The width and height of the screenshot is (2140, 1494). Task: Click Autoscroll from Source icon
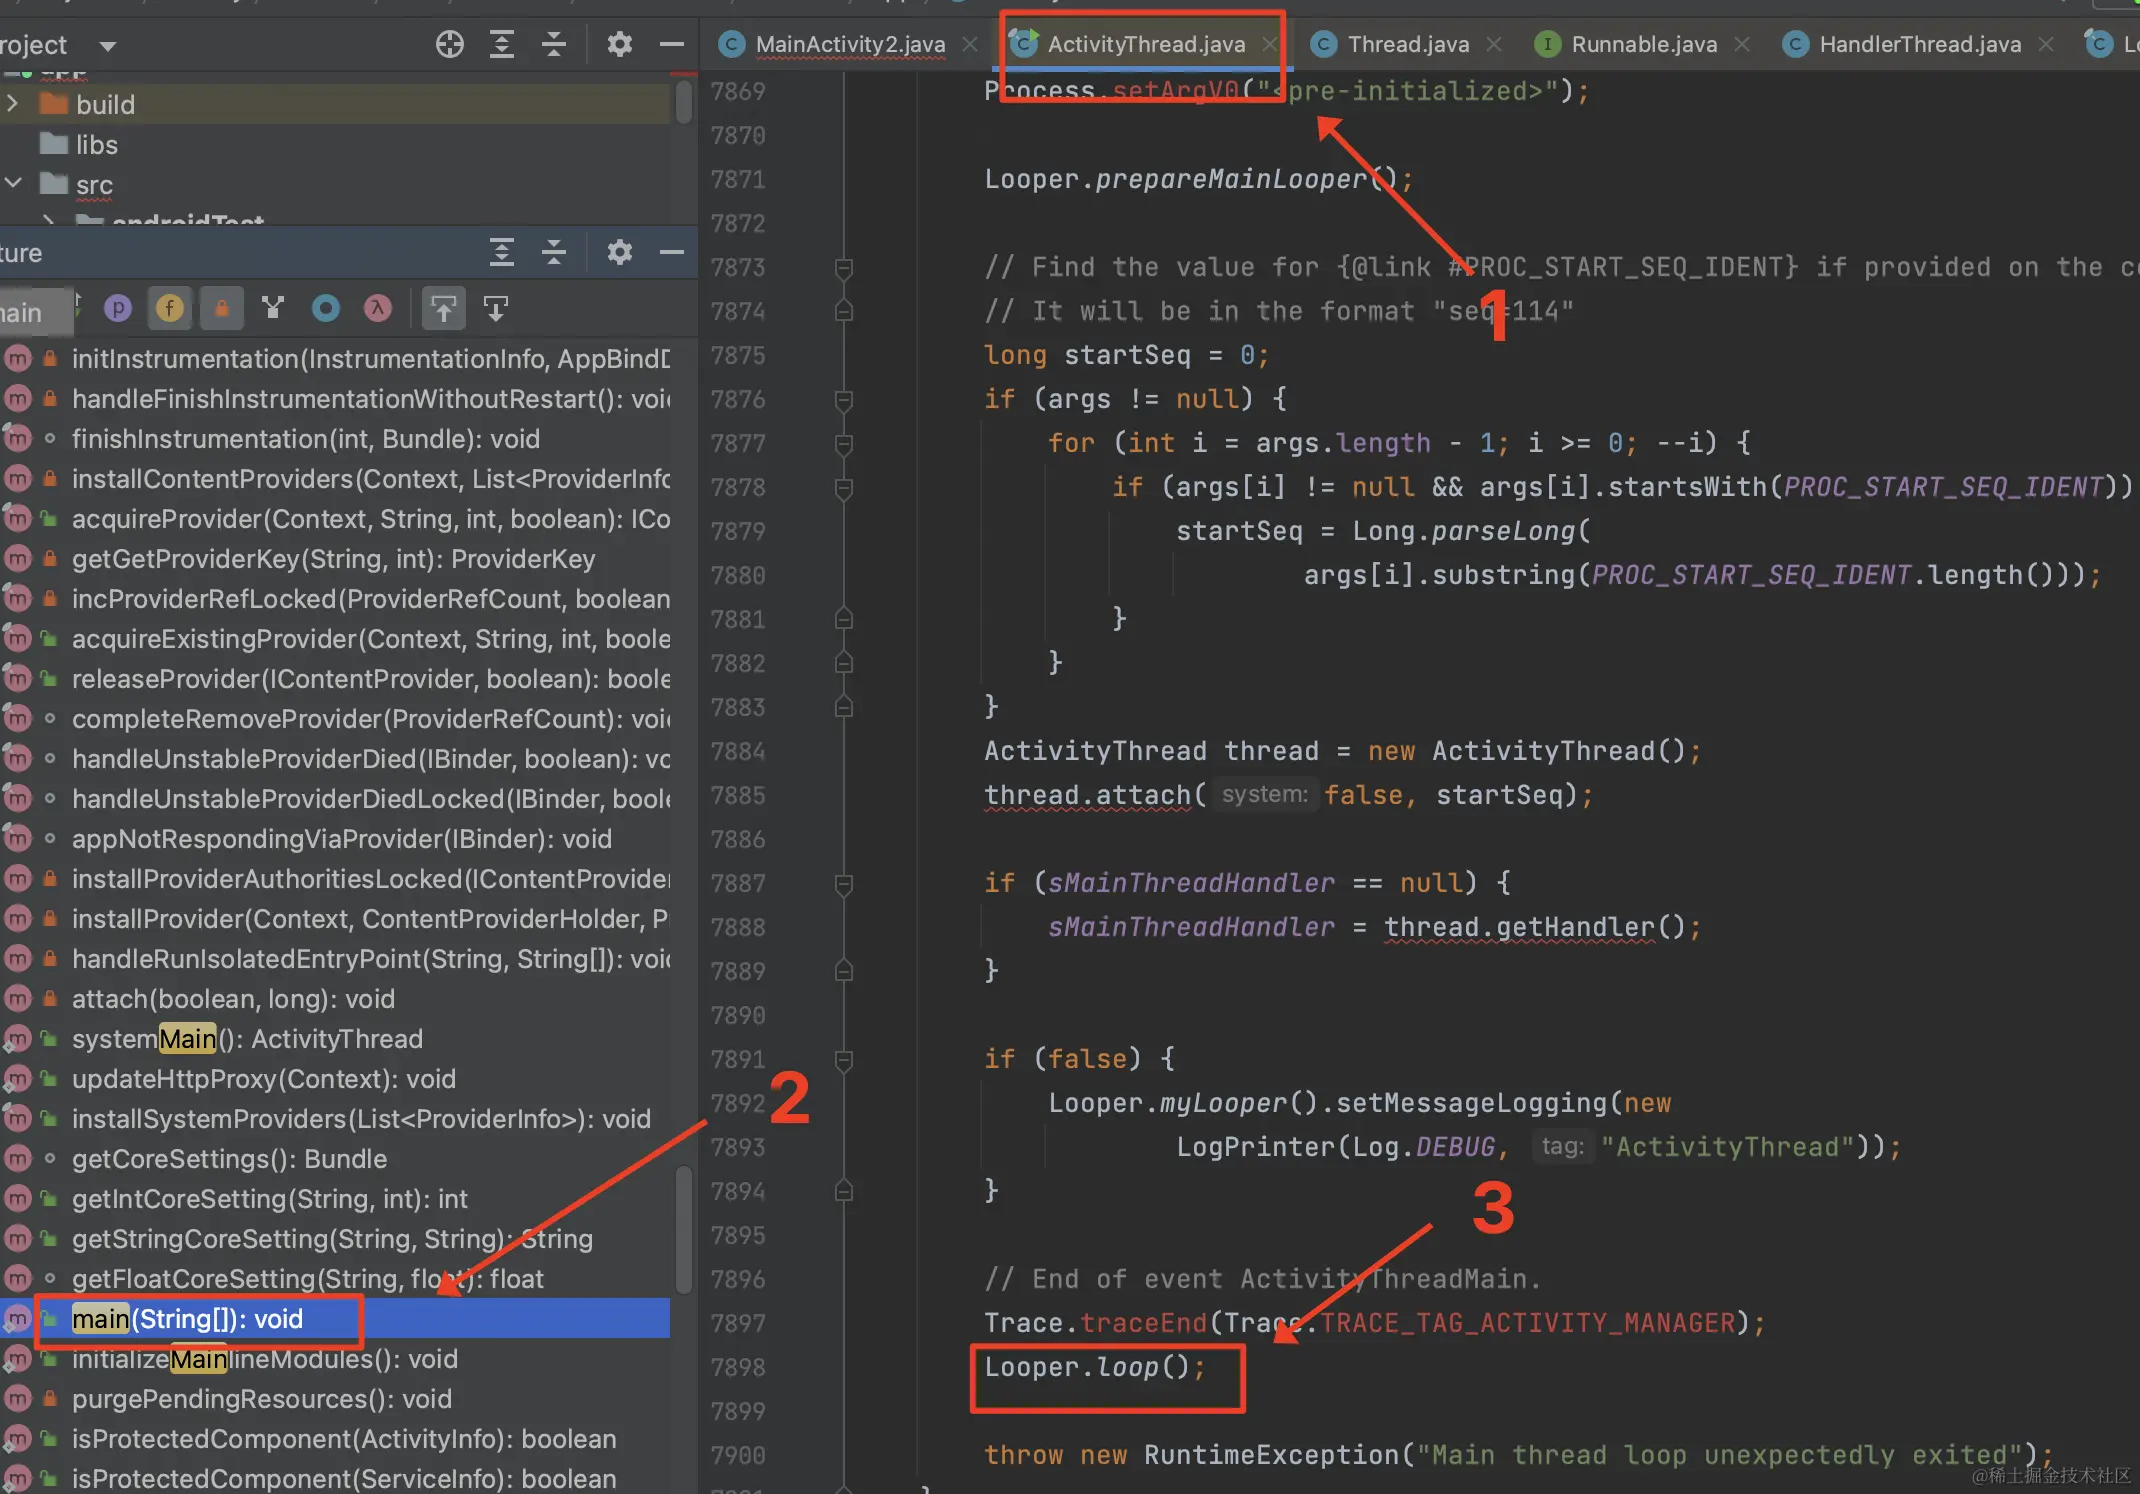point(496,308)
